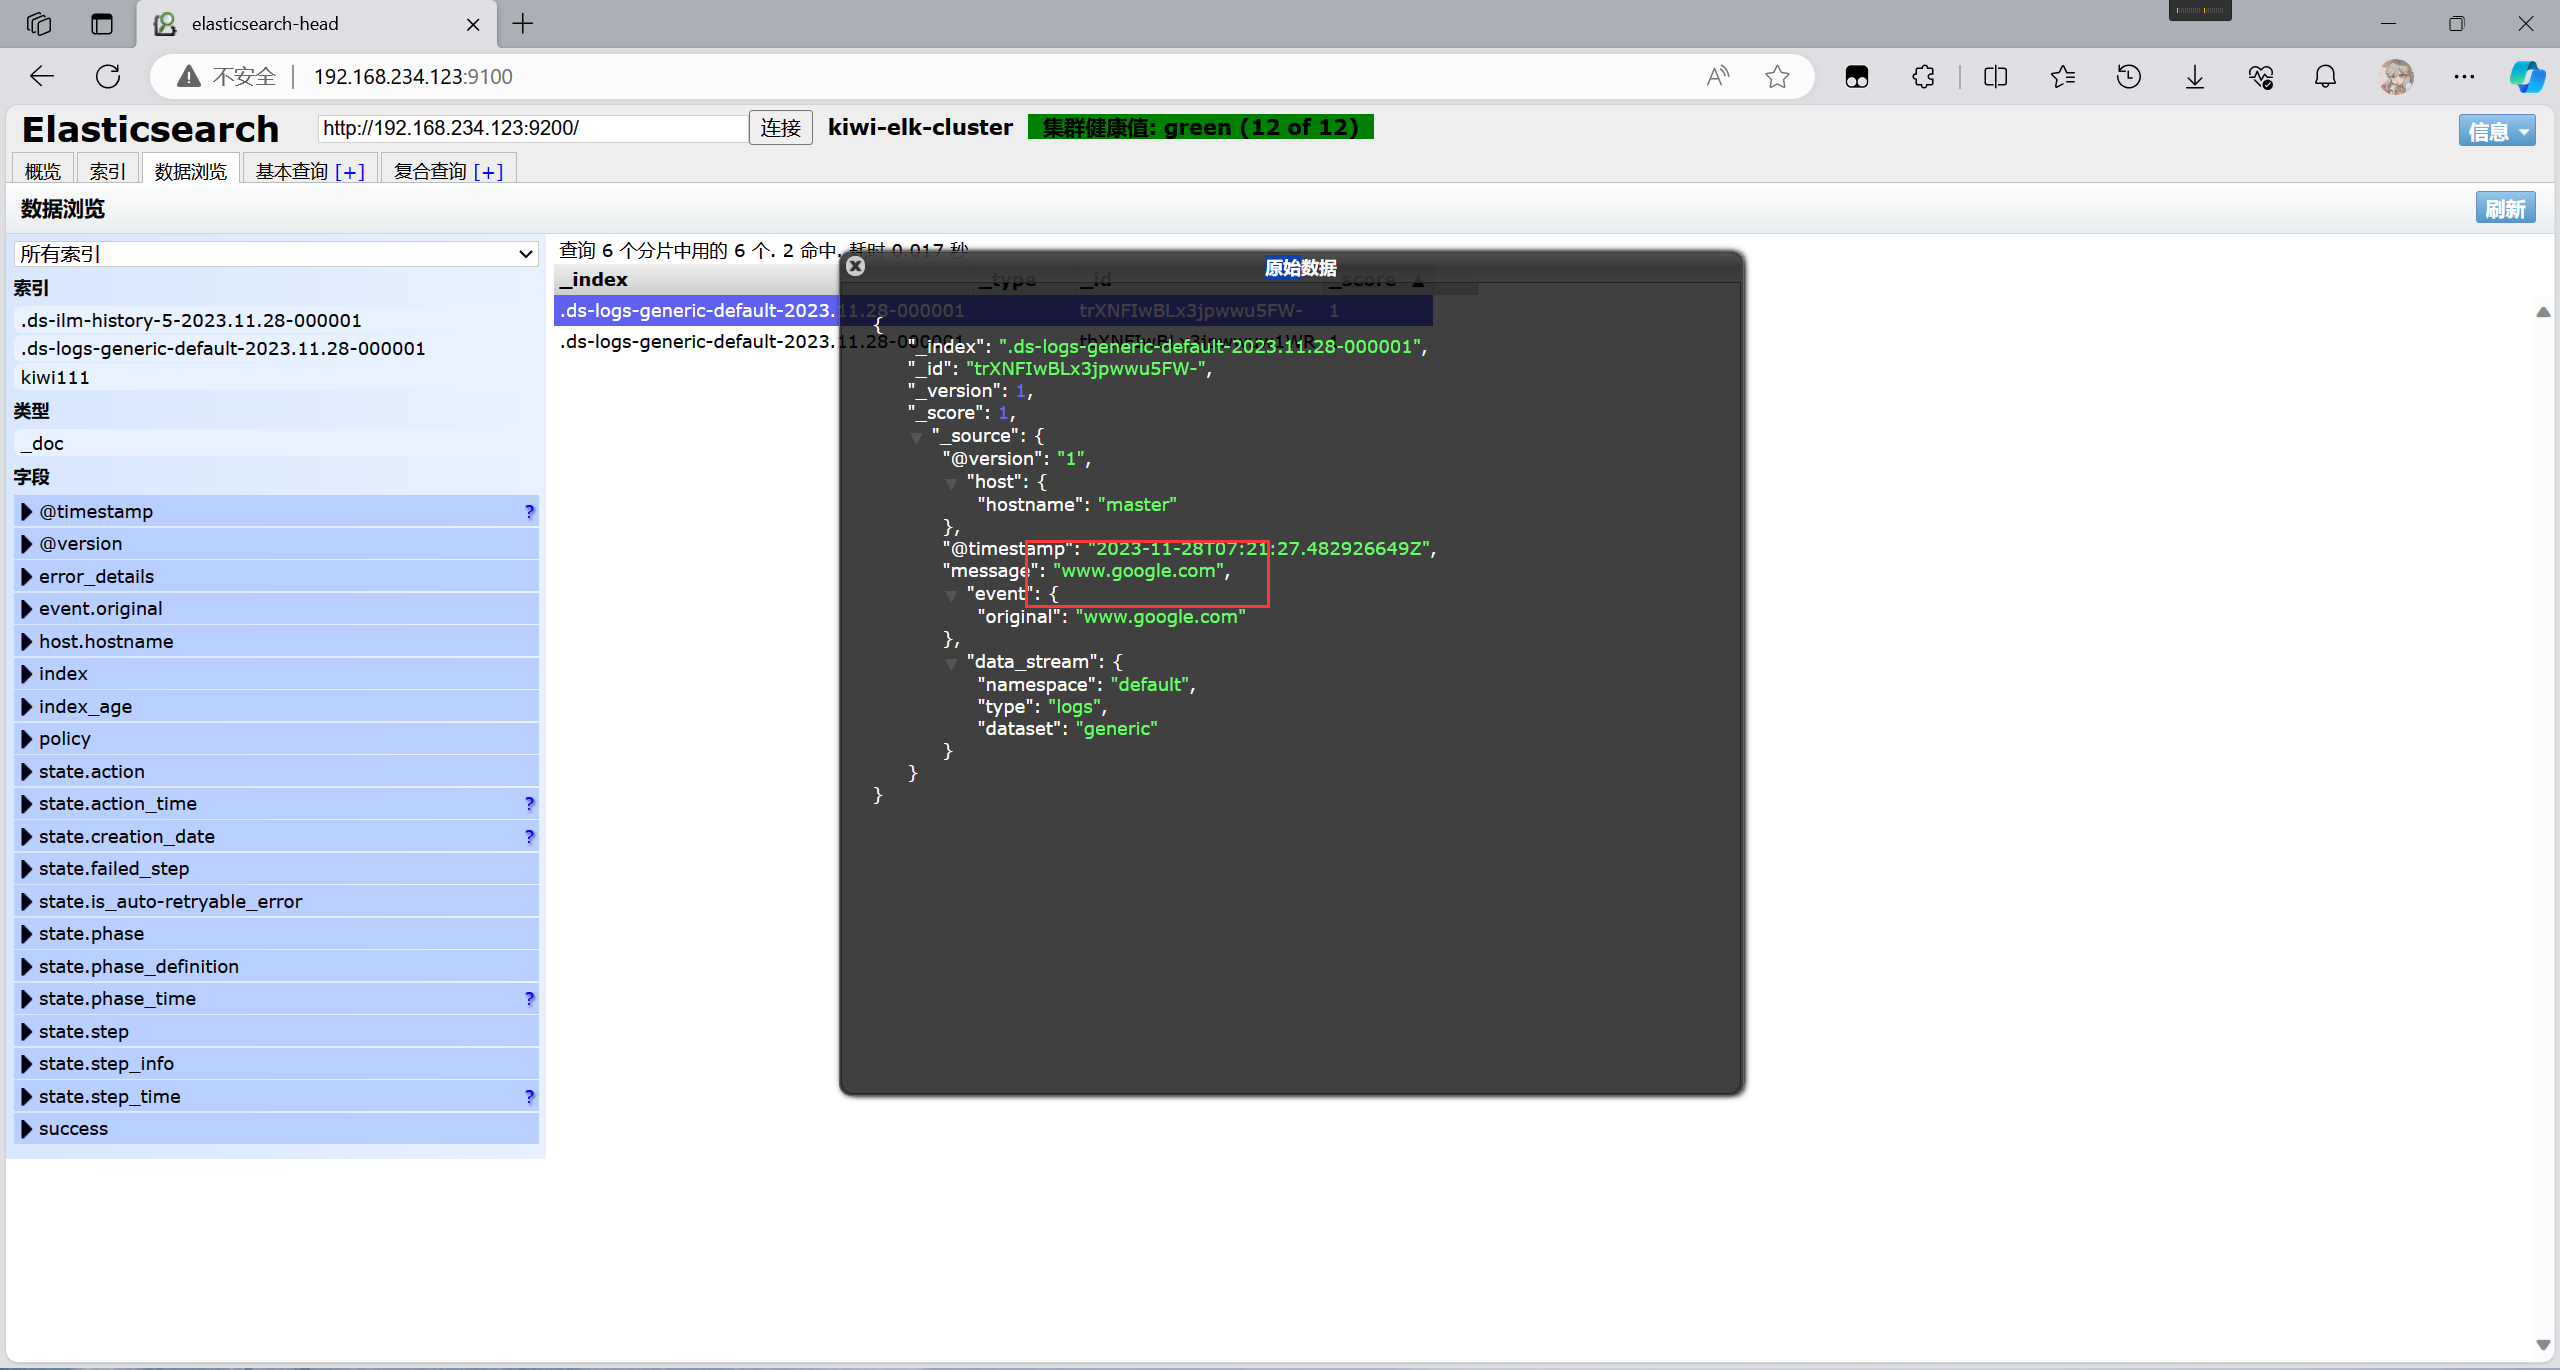Close the raw data popup dialog

click(855, 266)
